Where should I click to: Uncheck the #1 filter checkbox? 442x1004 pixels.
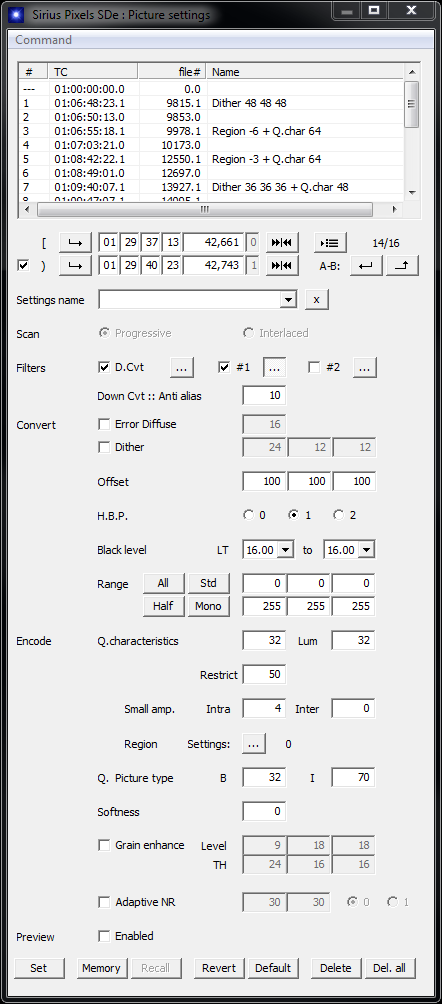tap(224, 367)
